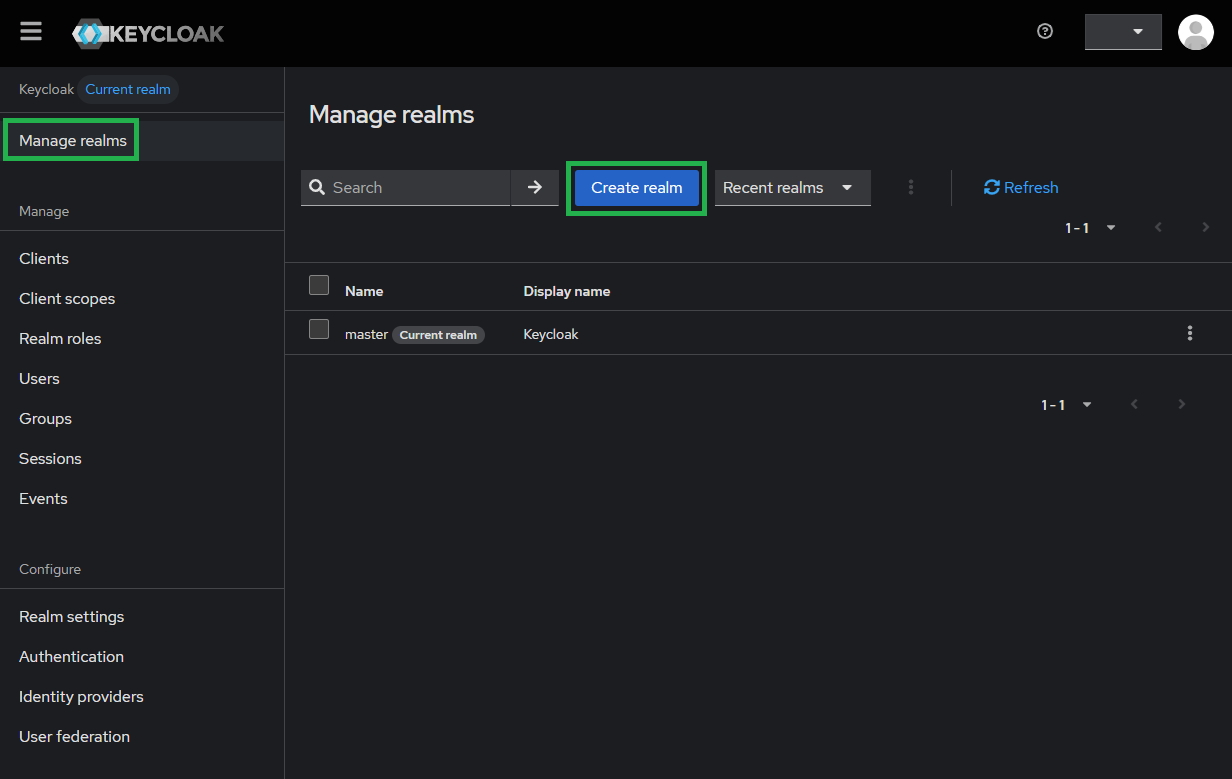The height and width of the screenshot is (779, 1232).
Task: Open Clients in the sidebar
Action: 44,258
